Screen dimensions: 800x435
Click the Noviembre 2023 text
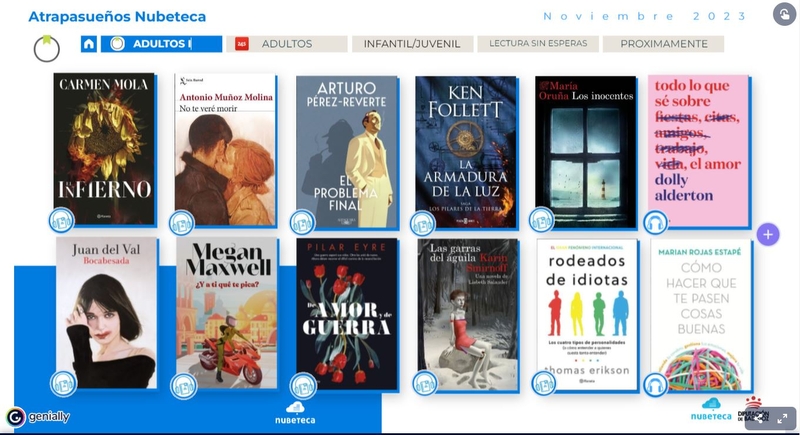coord(645,16)
